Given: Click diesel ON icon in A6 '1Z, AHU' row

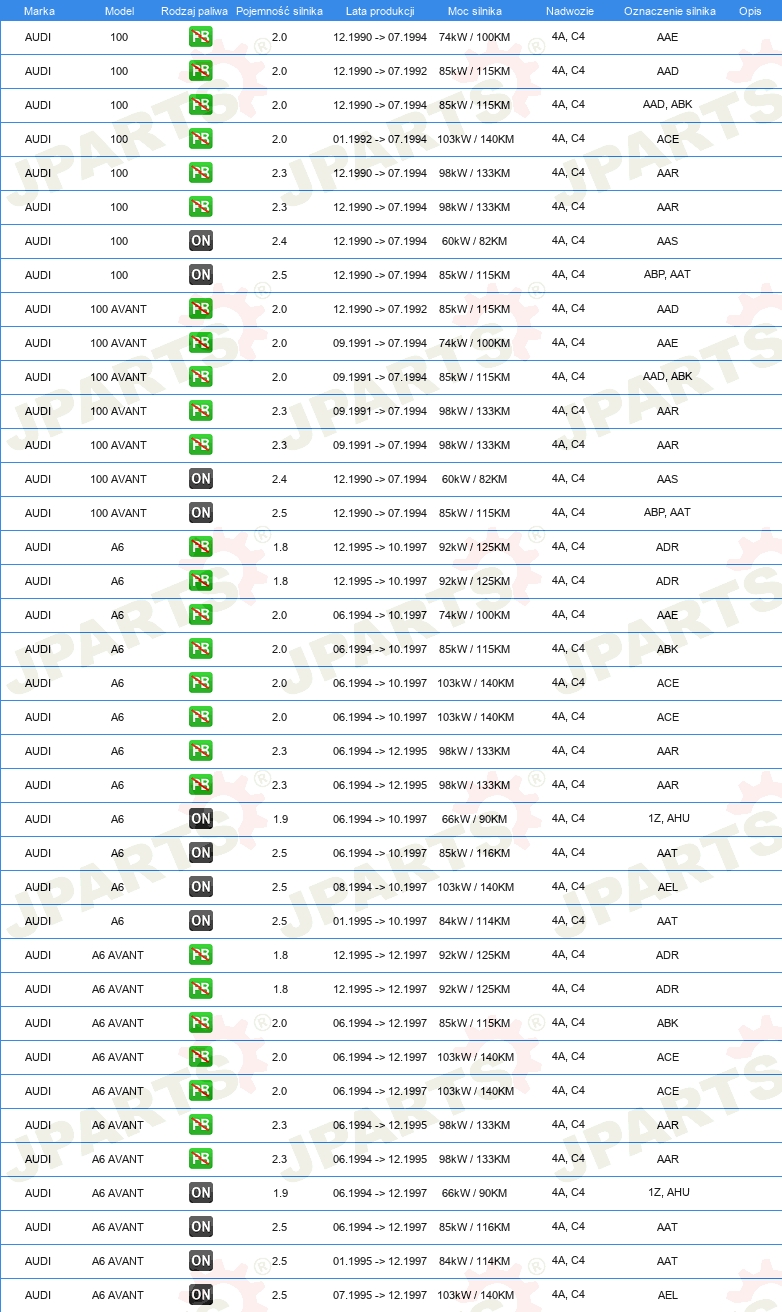Looking at the screenshot, I should pyautogui.click(x=201, y=819).
